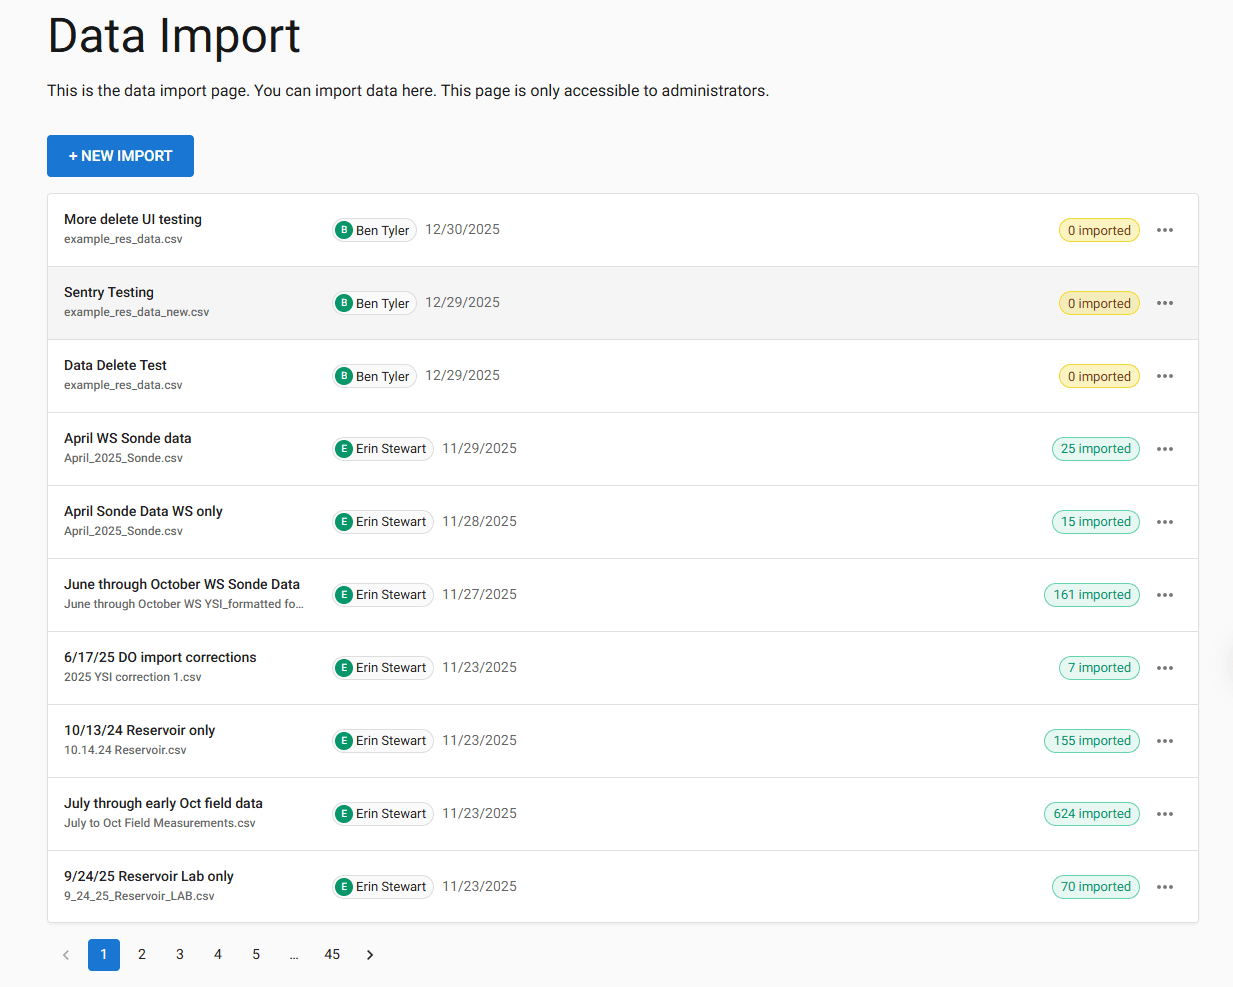Select the More delete UI testing title
1233x987 pixels.
point(133,219)
